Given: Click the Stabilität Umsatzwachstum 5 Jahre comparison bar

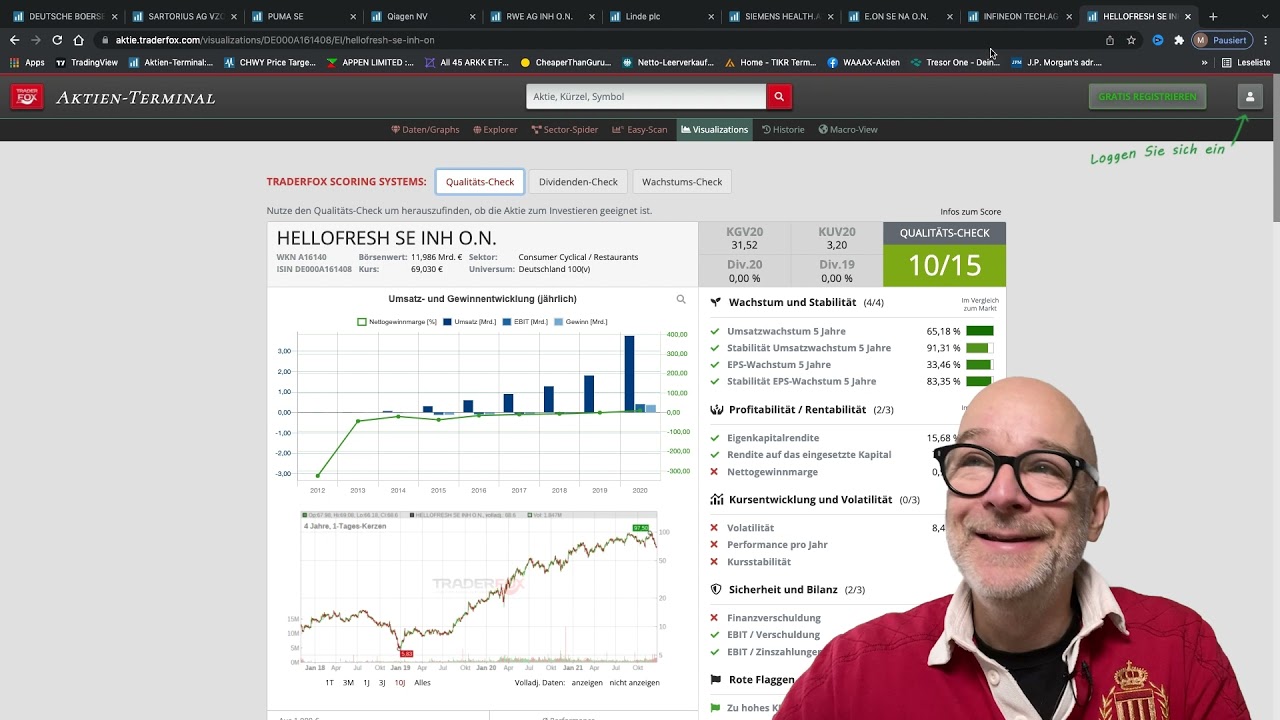Looking at the screenshot, I should coord(979,348).
